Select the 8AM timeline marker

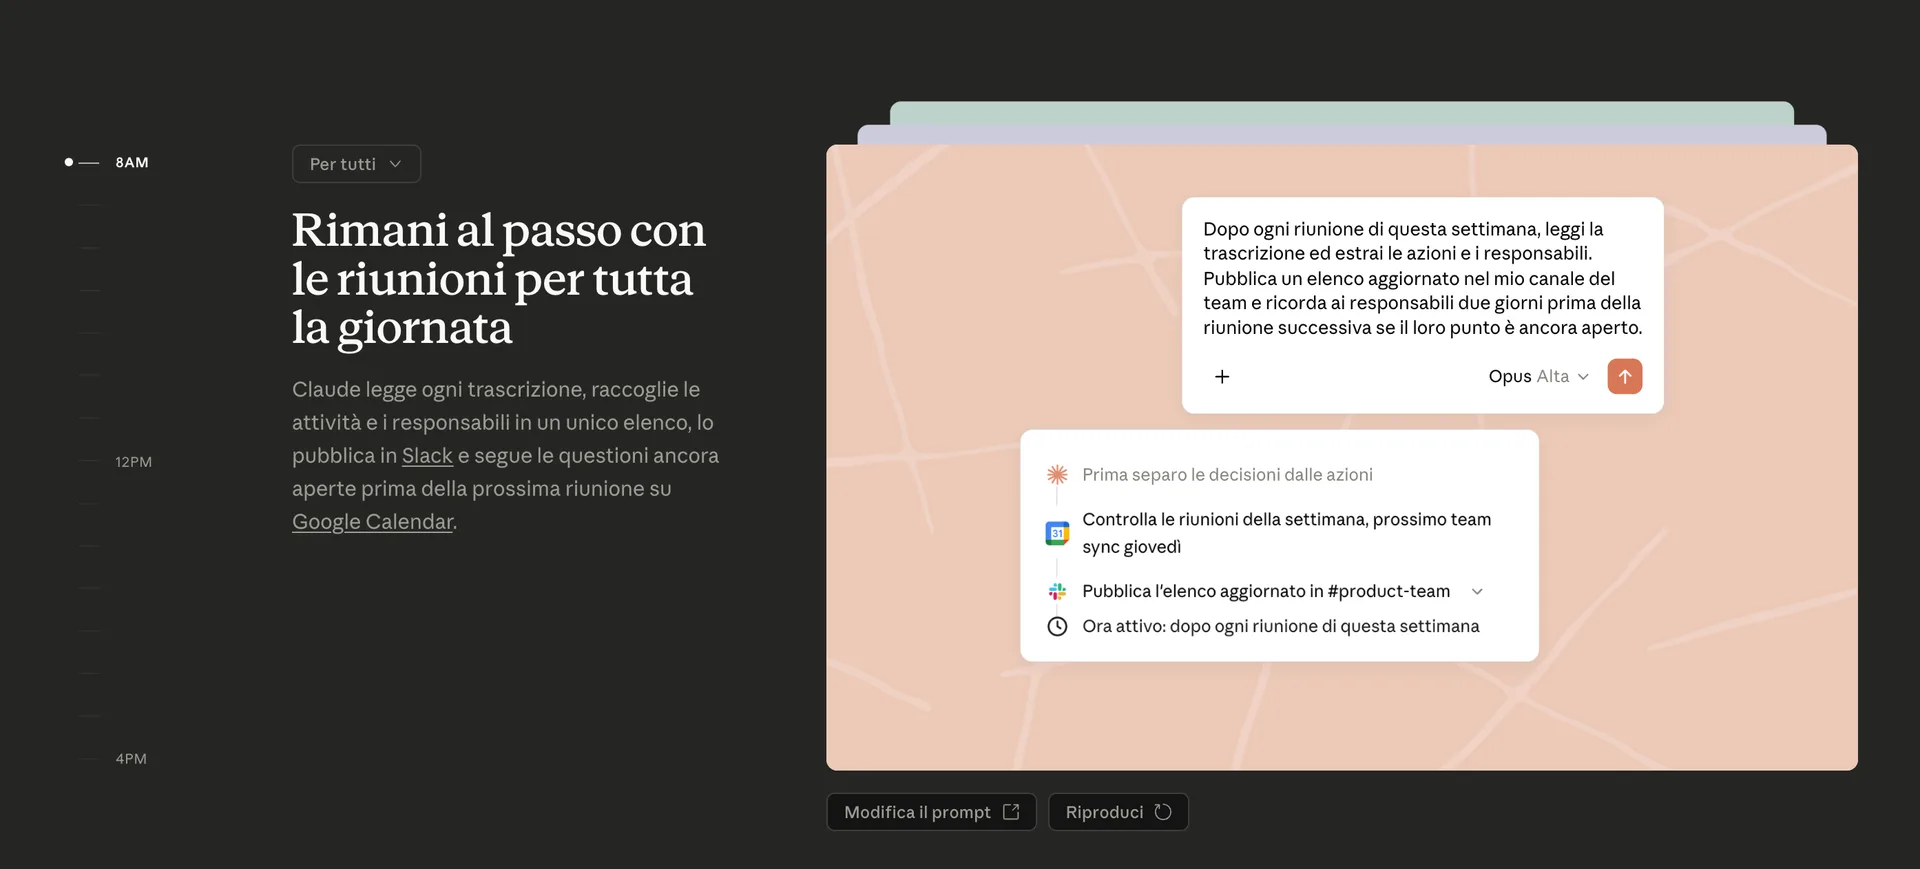[107, 162]
